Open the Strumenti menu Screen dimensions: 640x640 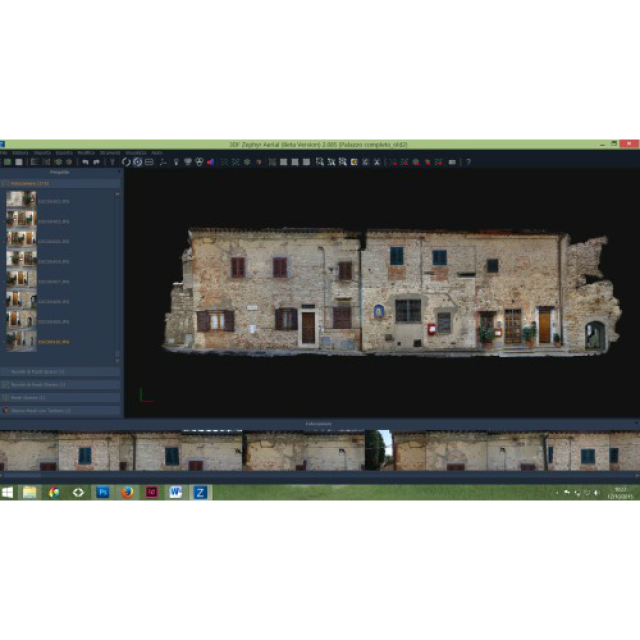point(110,153)
